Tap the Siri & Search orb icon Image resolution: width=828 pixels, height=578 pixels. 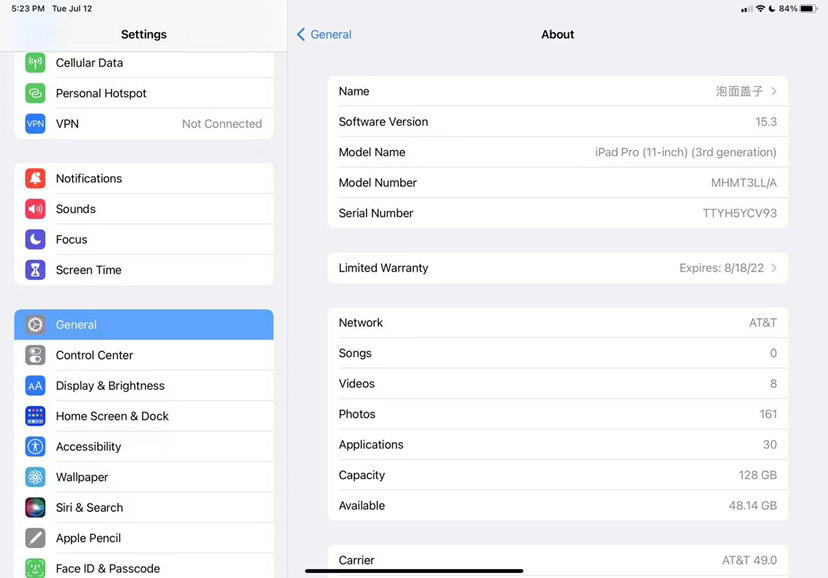[35, 508]
